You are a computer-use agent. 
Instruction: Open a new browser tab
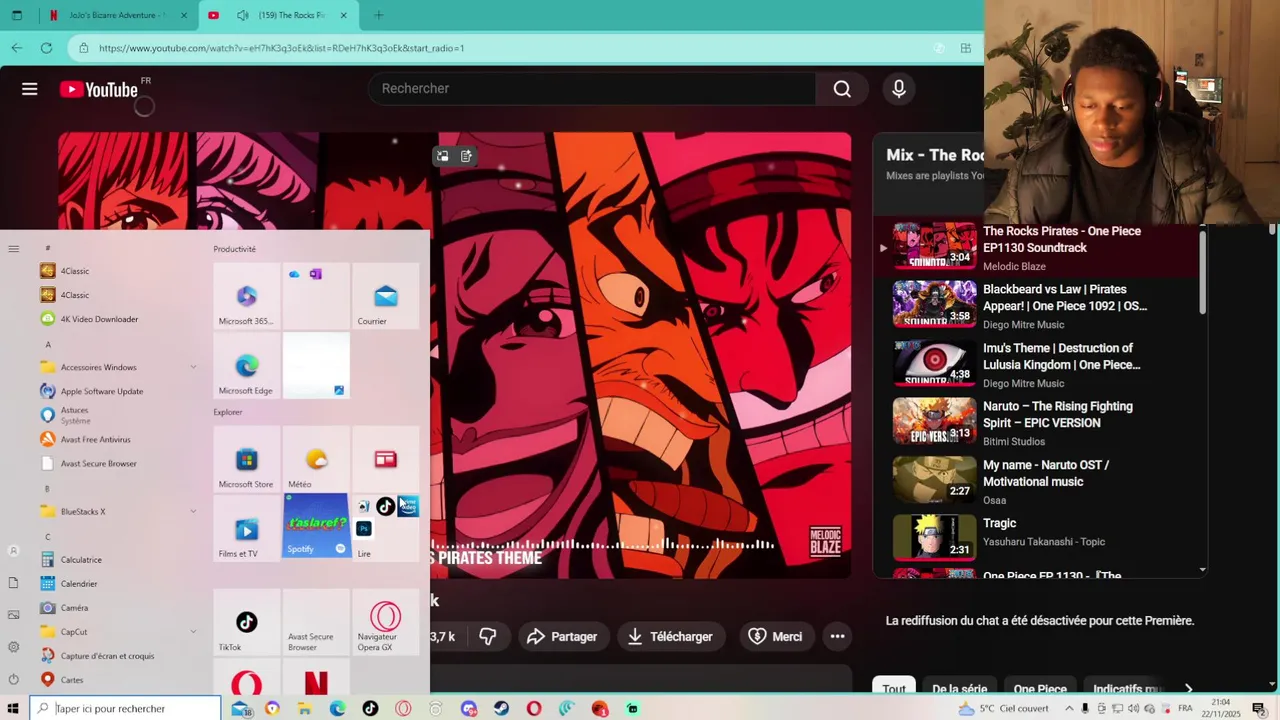tap(378, 15)
